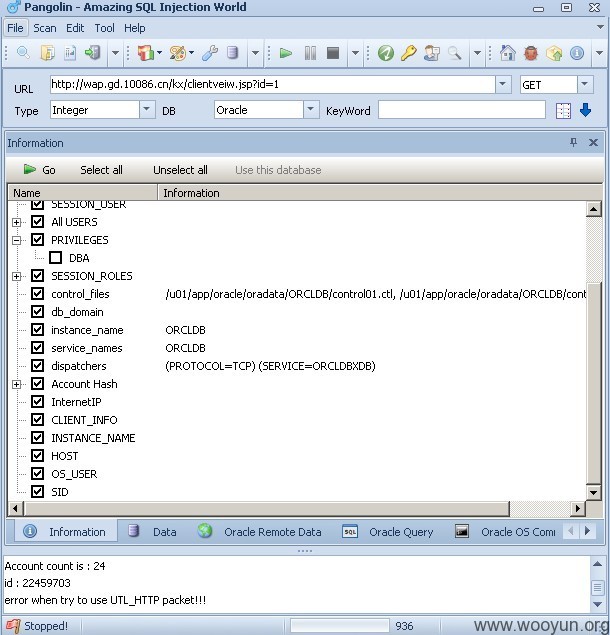Click the green arrow export icon
The image size is (610, 635).
(93, 53)
